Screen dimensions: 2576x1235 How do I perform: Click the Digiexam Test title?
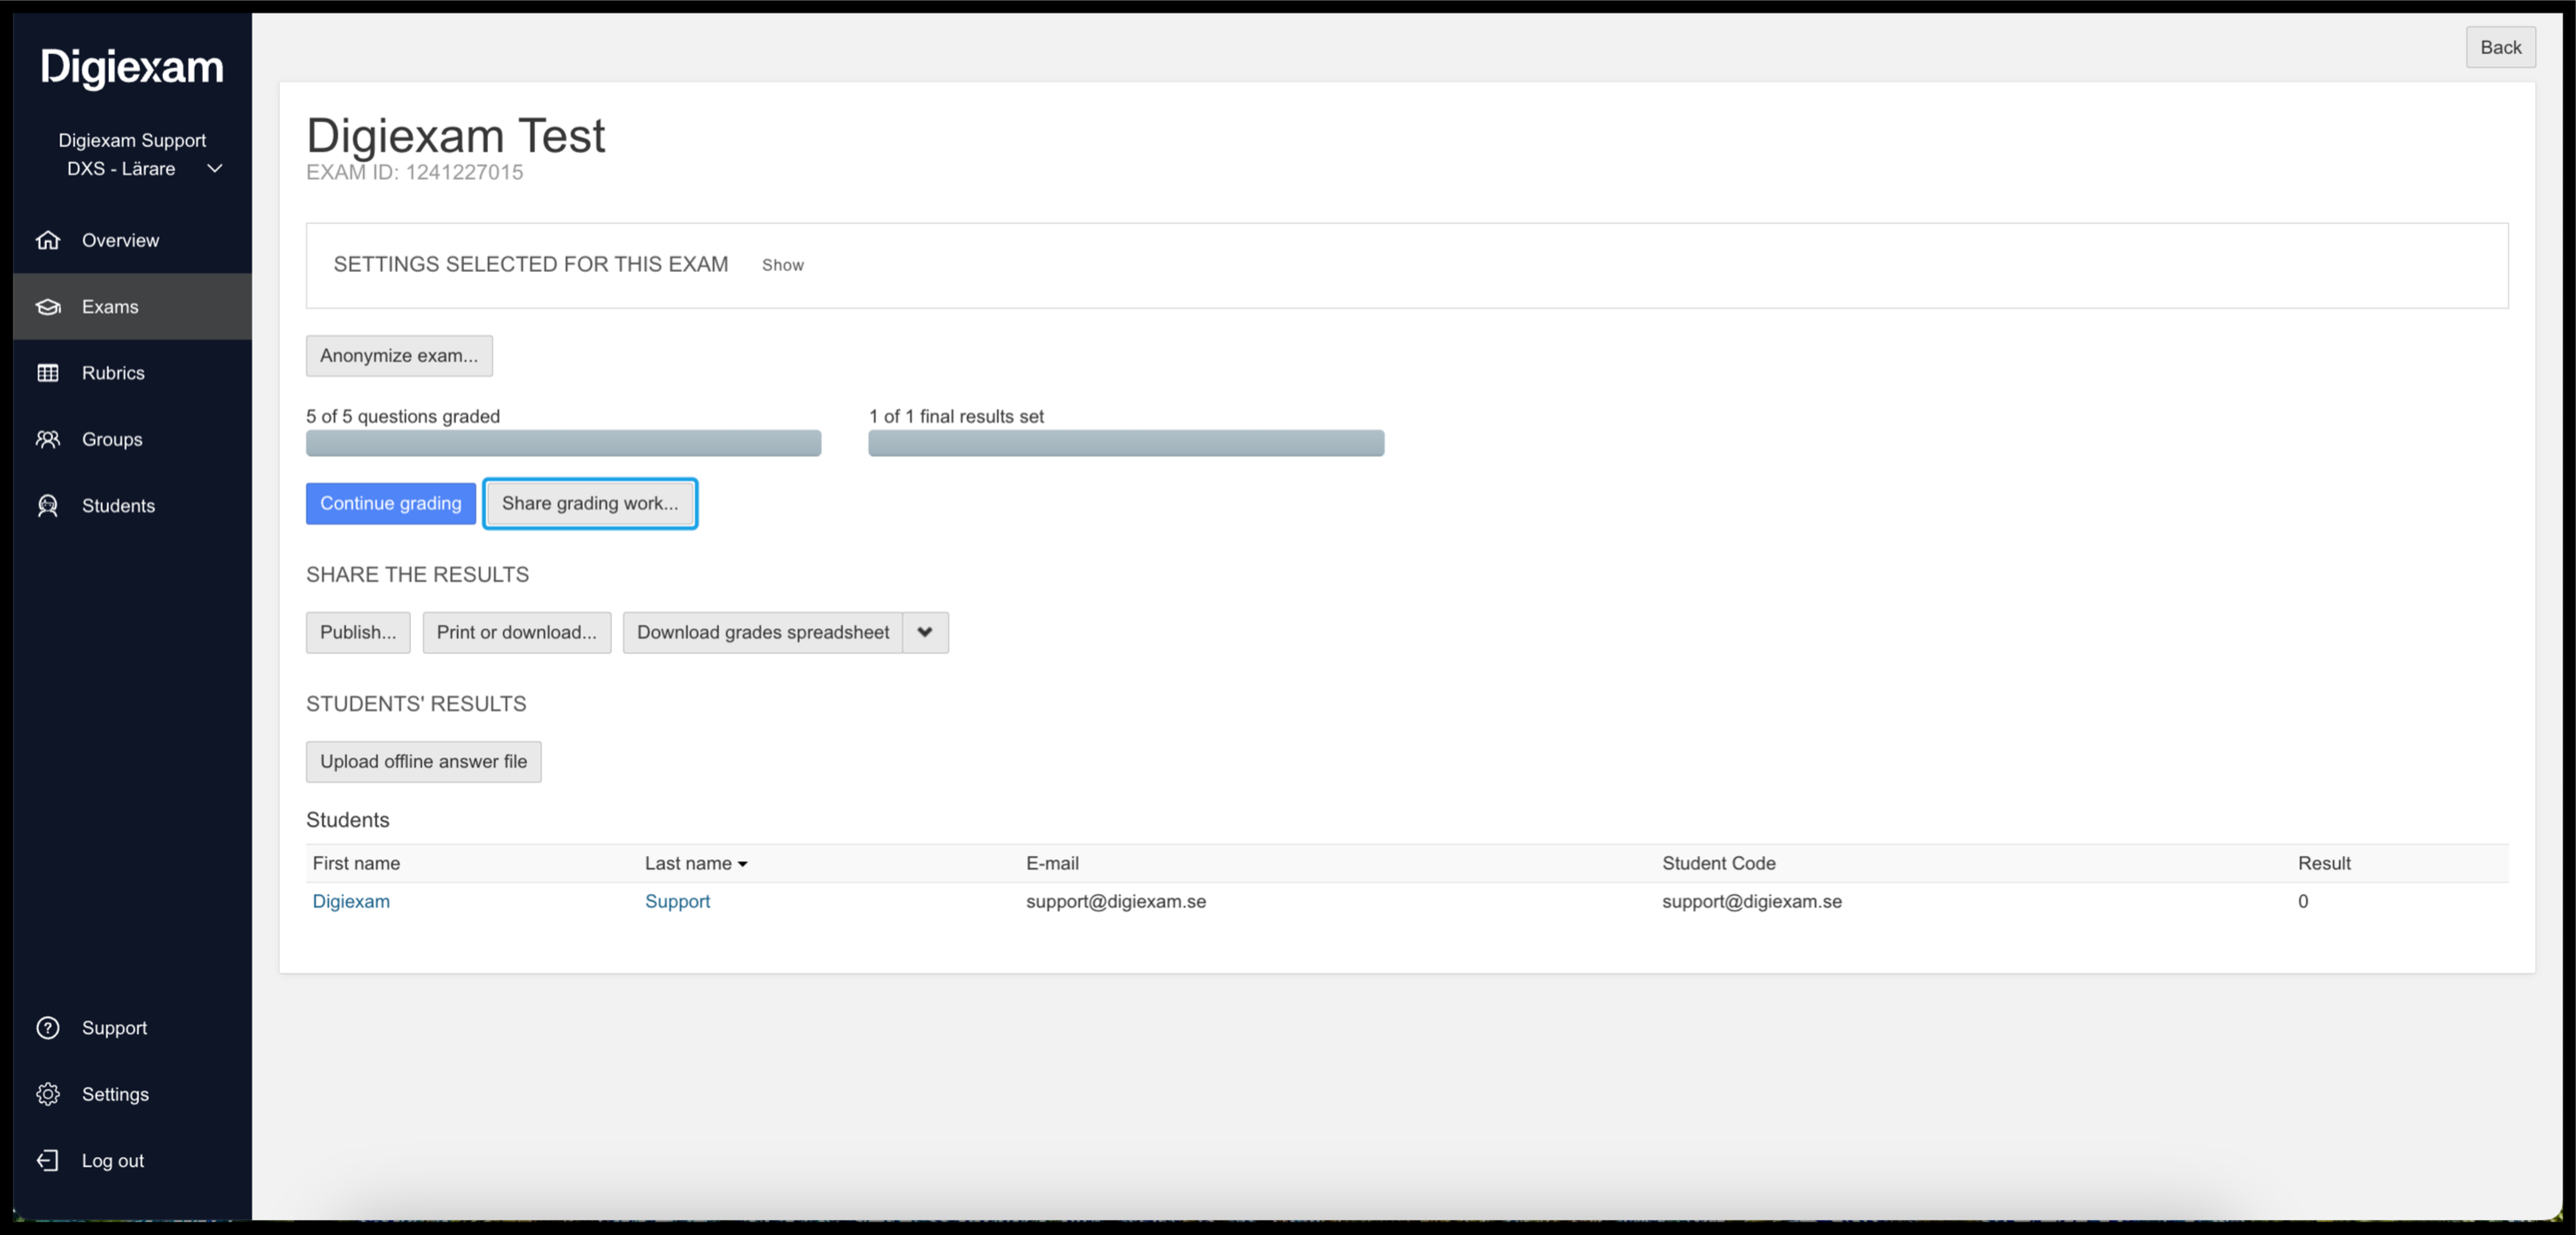(455, 135)
